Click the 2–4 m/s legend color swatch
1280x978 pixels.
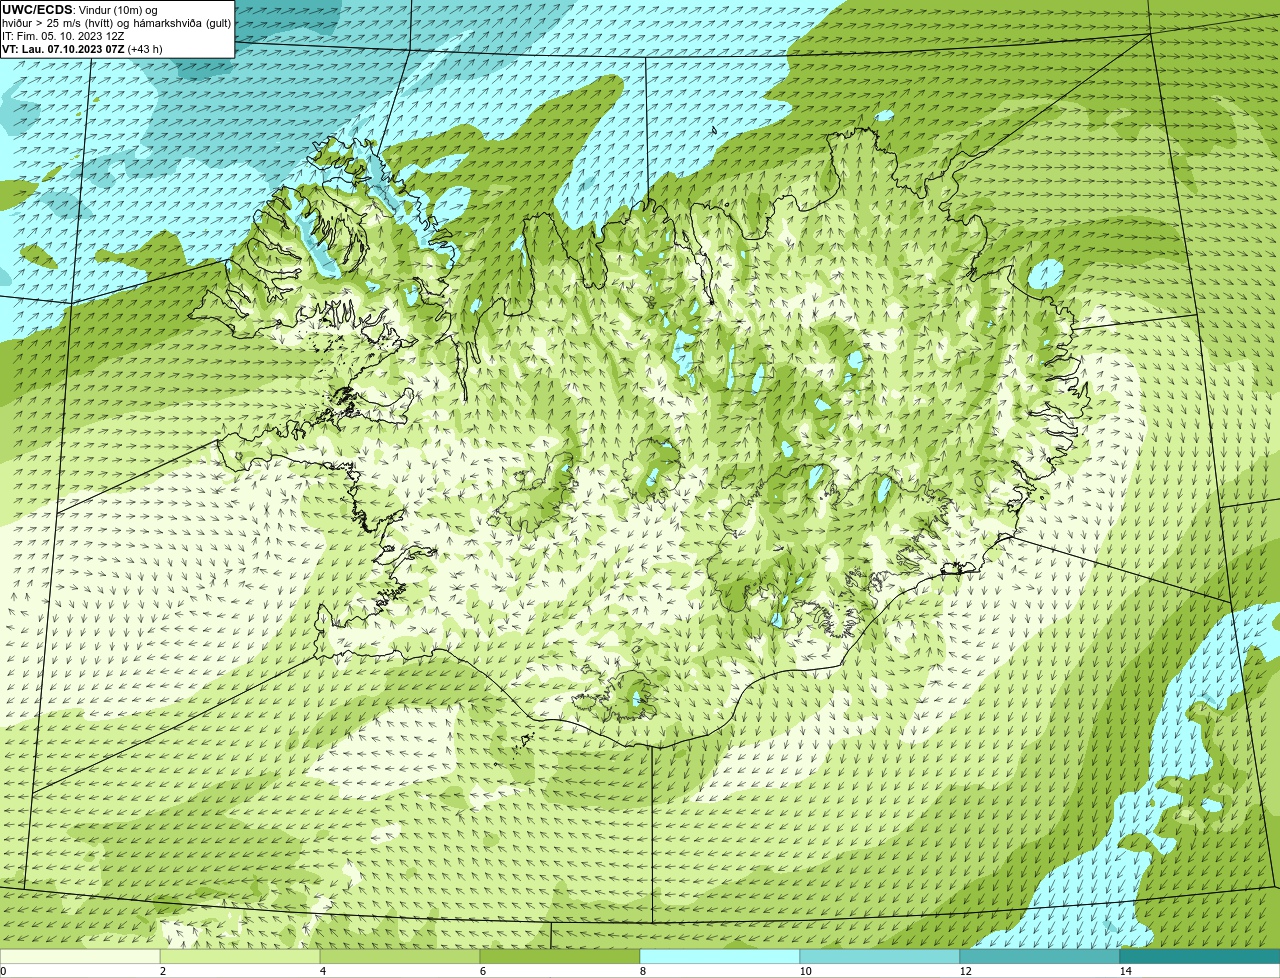coord(240,956)
